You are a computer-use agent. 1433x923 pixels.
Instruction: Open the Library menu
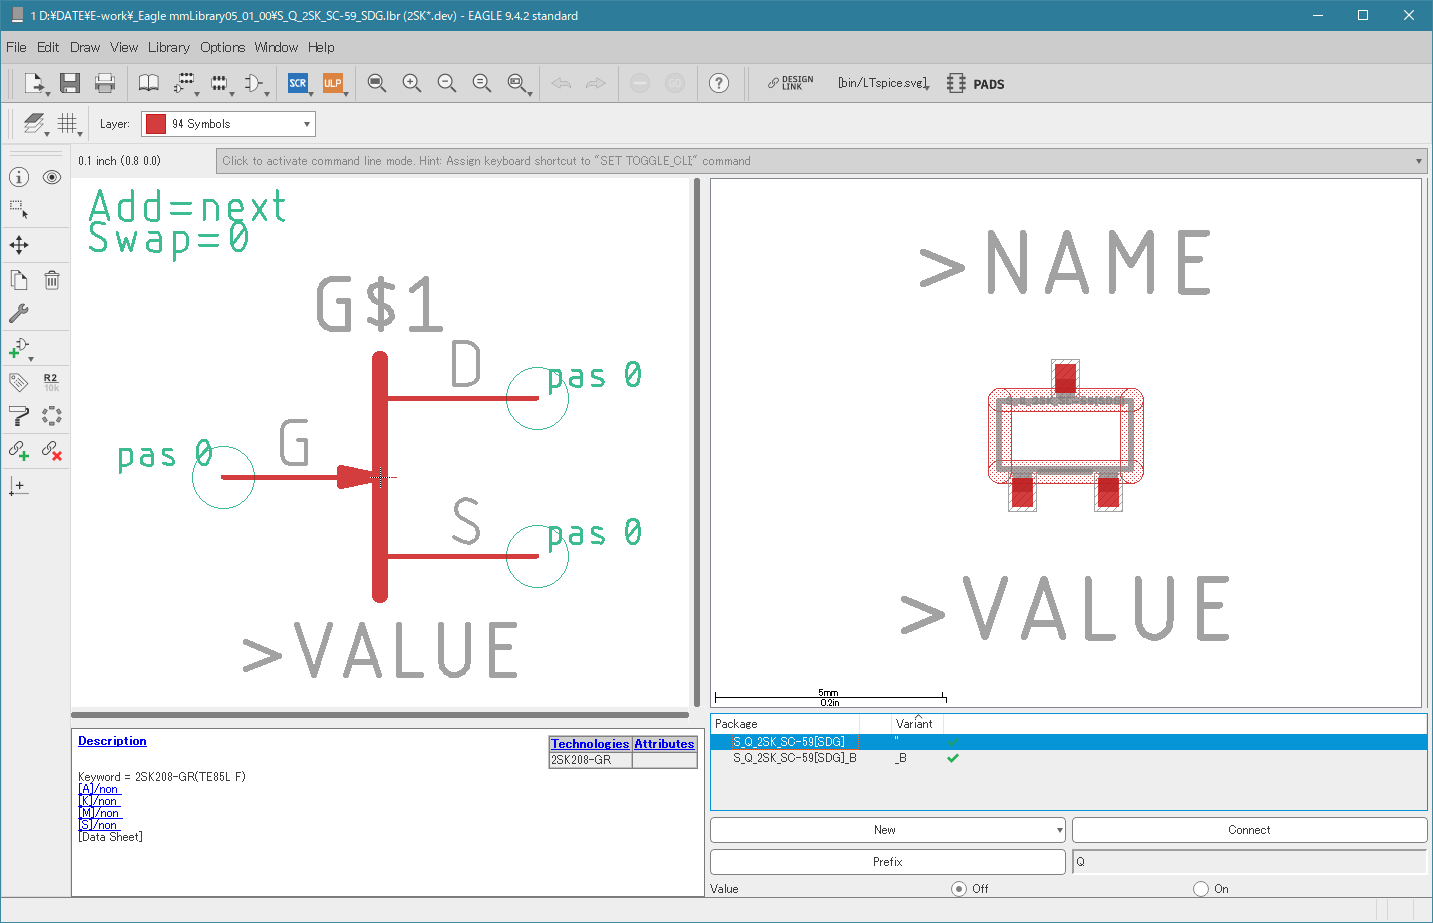click(x=168, y=47)
